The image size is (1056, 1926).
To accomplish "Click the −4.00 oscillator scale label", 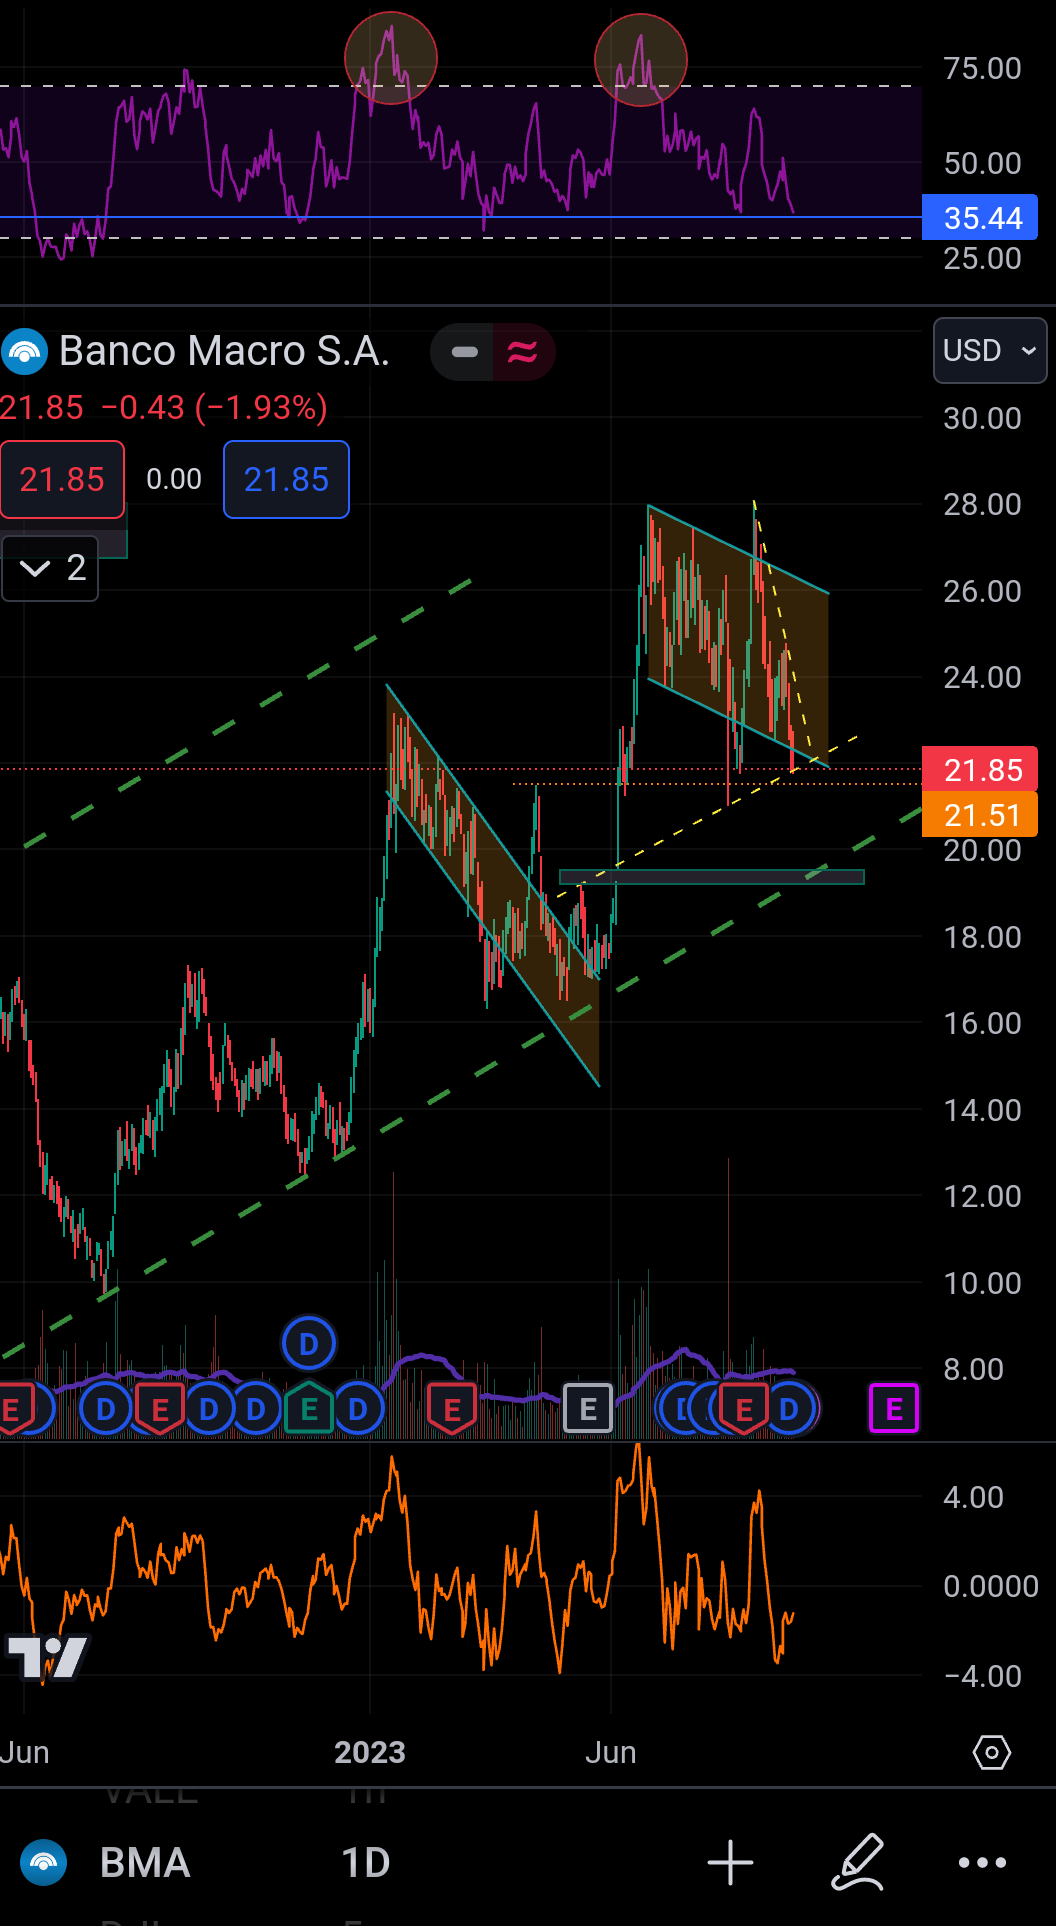I will point(982,1676).
